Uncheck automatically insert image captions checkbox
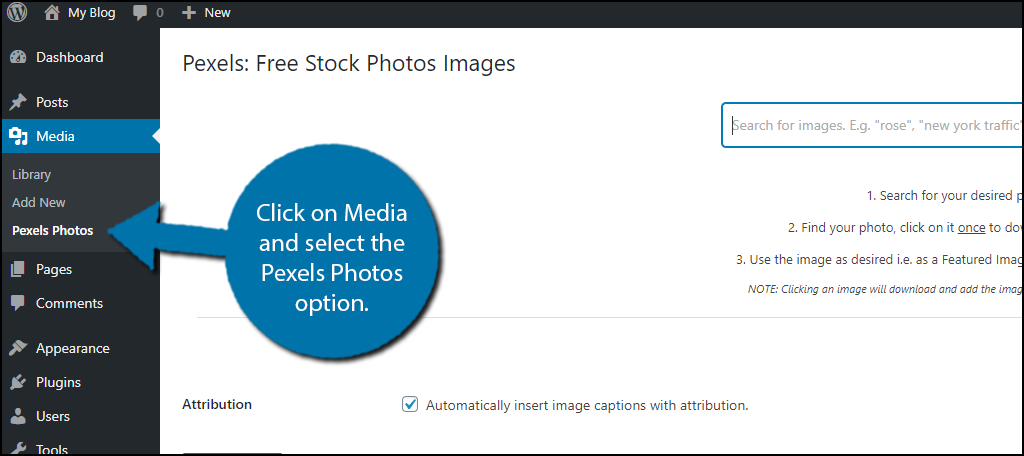Viewport: 1024px width, 456px height. pos(410,404)
